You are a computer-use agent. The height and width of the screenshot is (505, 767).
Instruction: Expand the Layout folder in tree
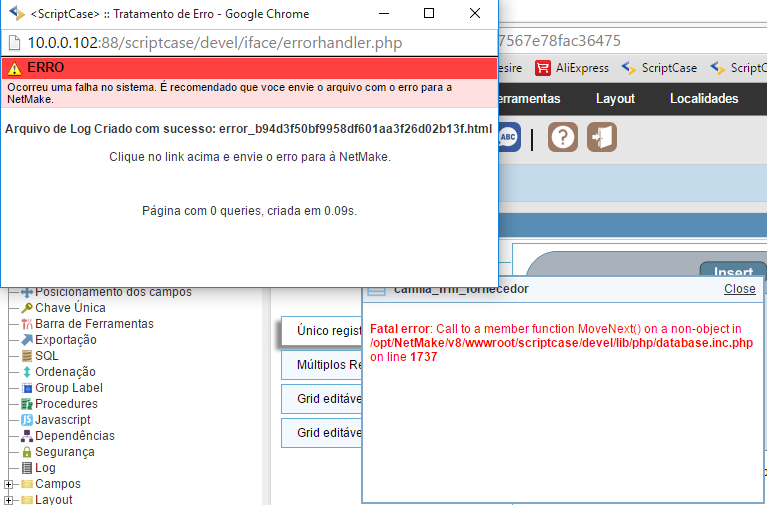click(x=9, y=500)
